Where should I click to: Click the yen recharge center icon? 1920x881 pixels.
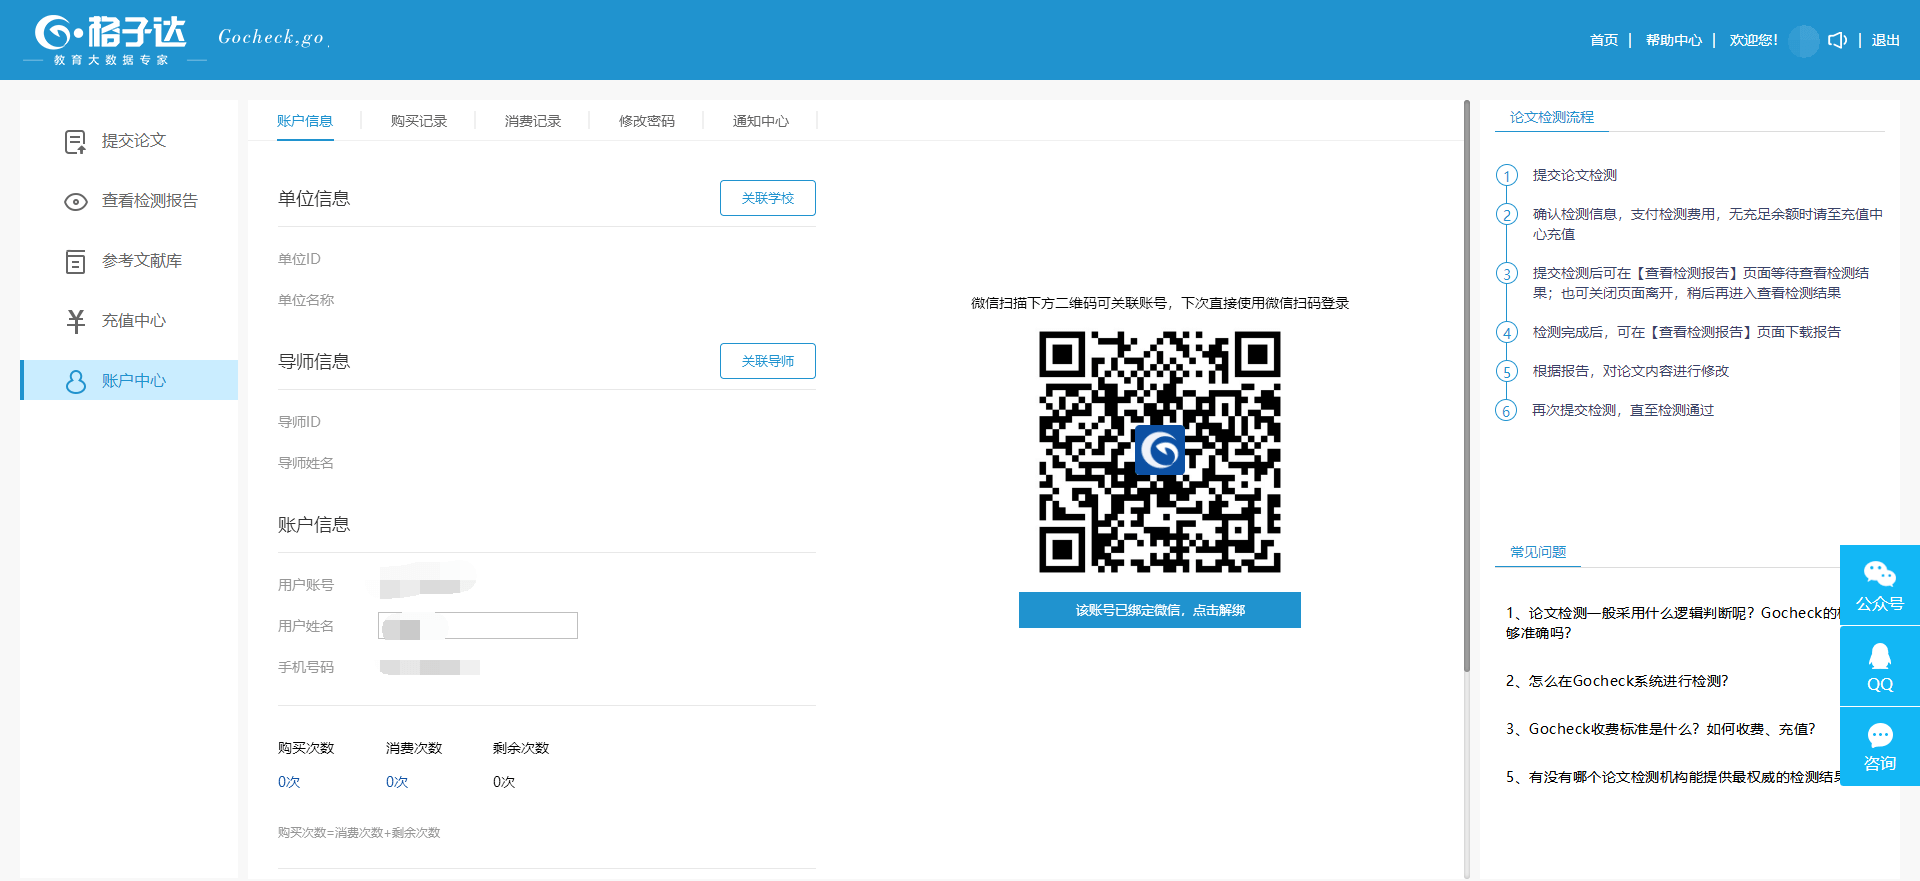(x=76, y=321)
